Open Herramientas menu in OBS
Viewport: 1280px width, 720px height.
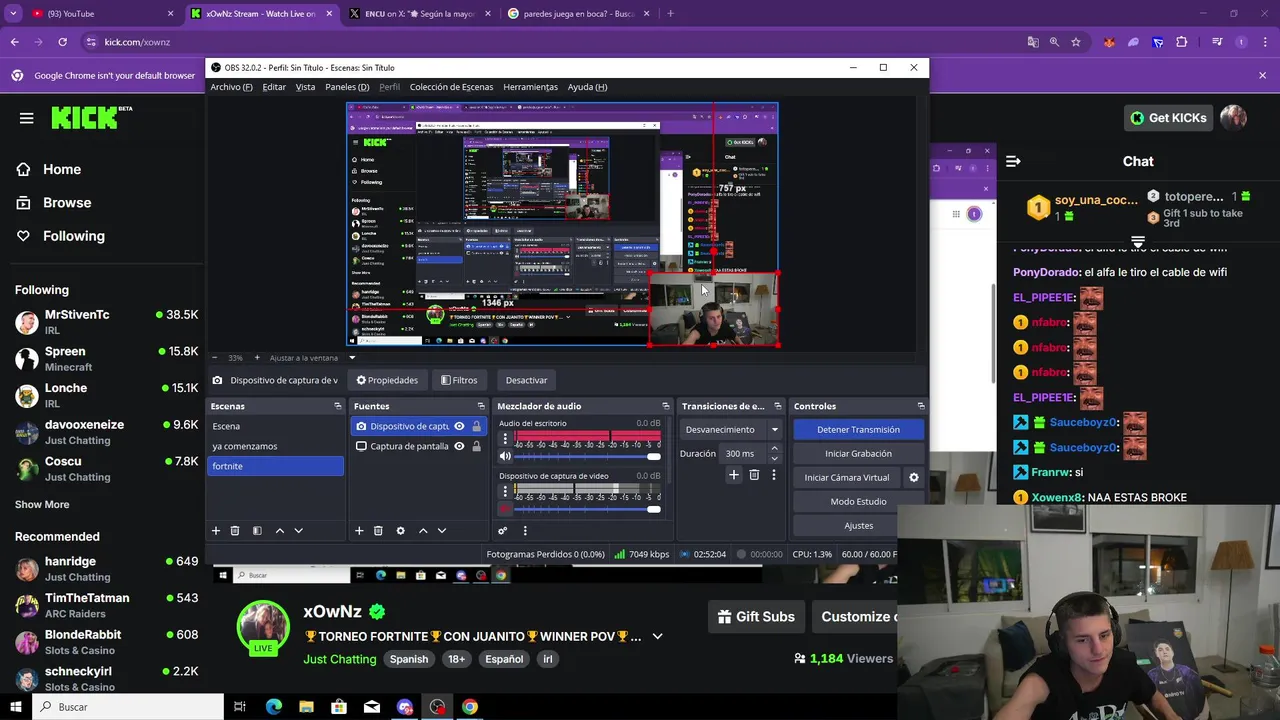click(x=530, y=87)
